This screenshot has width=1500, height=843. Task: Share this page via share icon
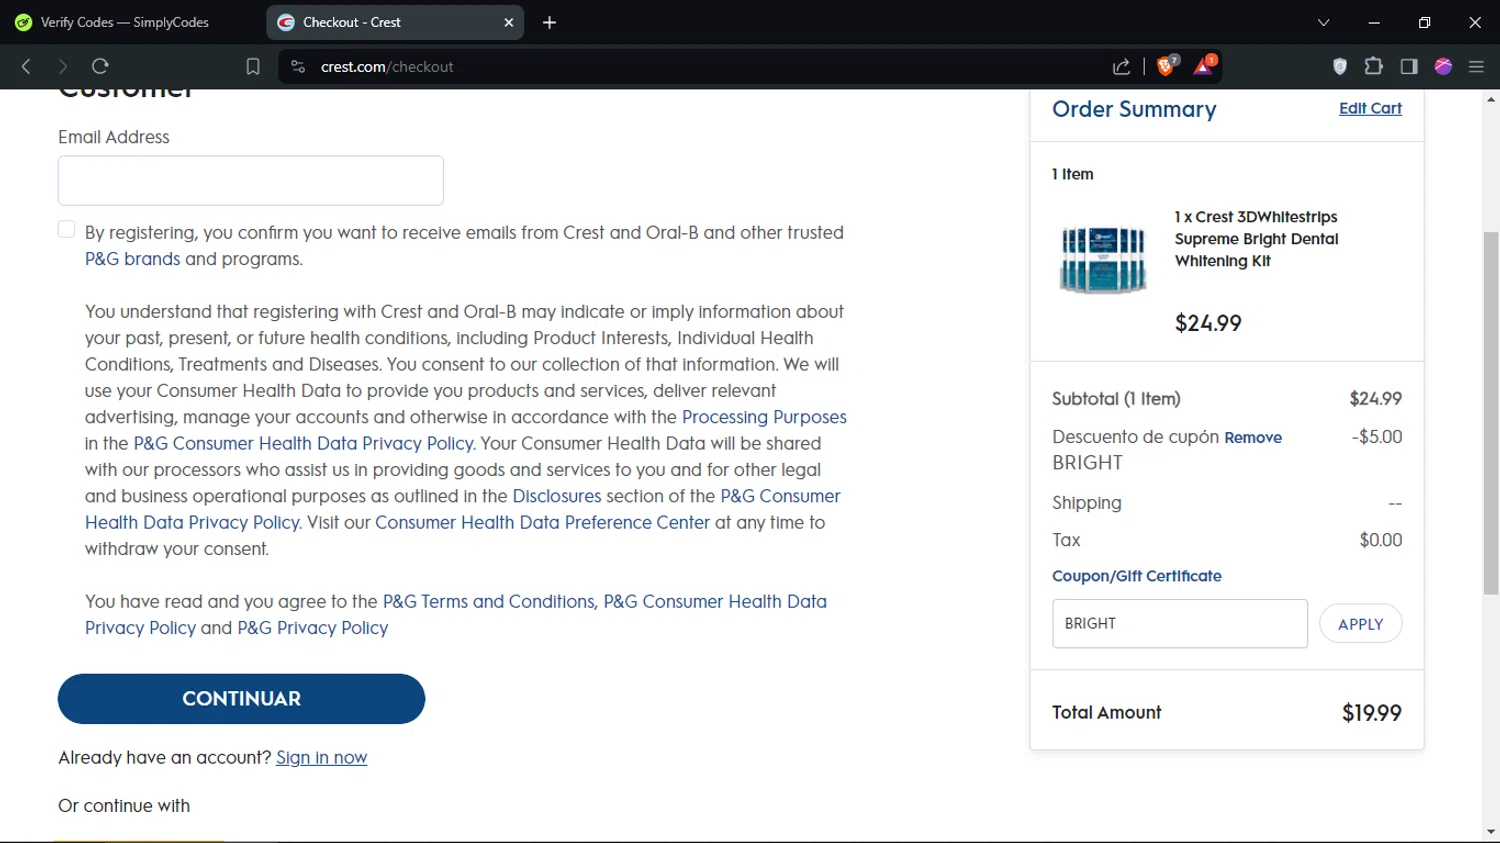click(1121, 66)
